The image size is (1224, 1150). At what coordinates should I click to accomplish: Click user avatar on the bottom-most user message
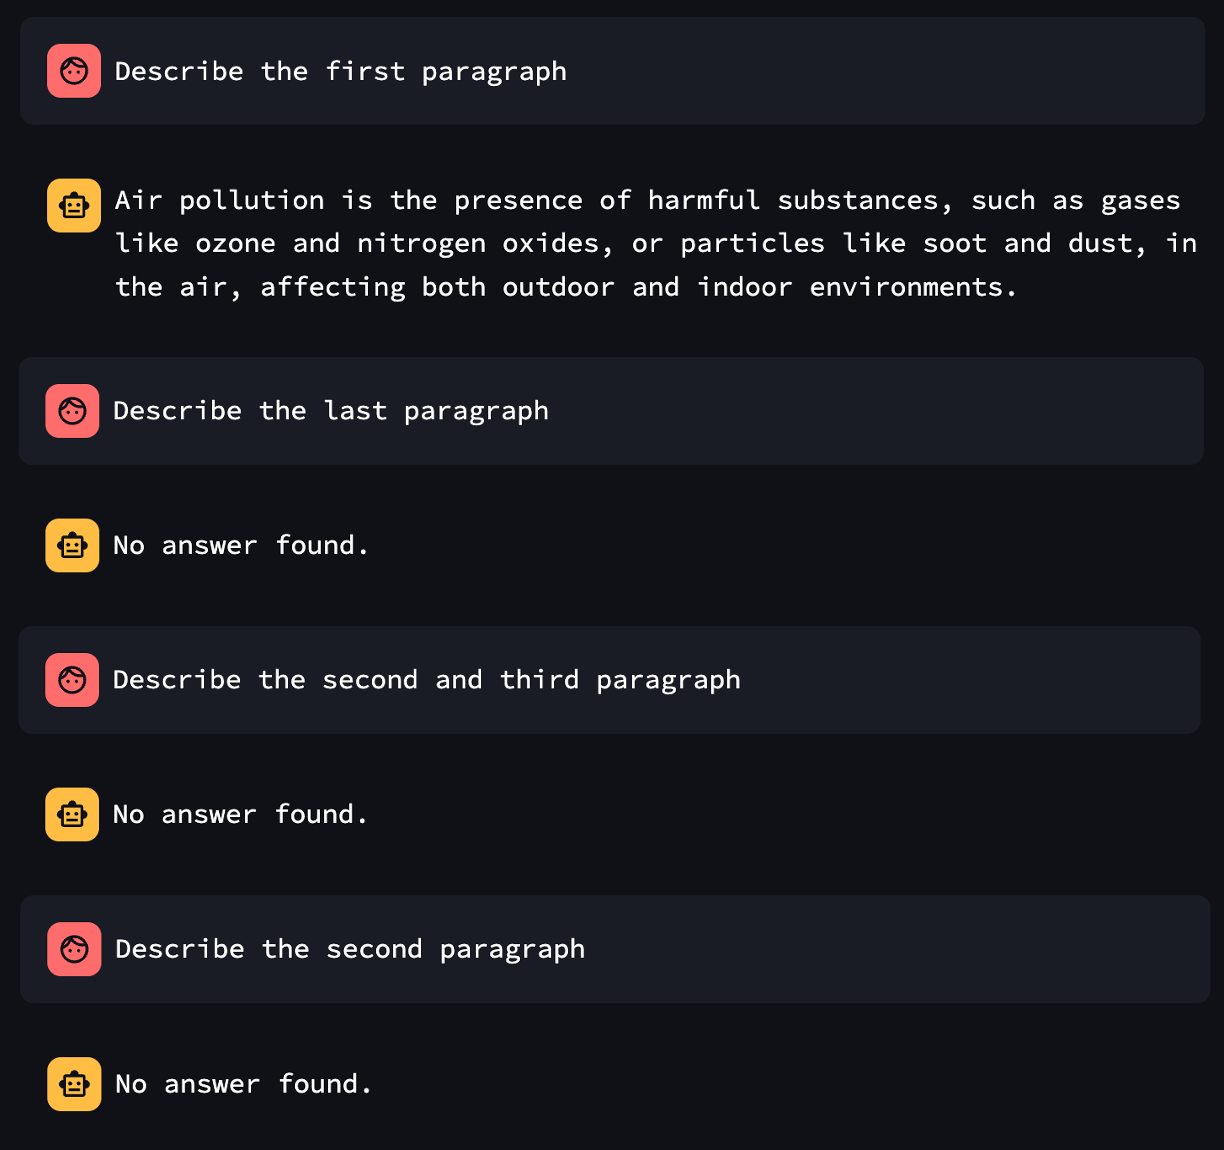pyautogui.click(x=74, y=949)
